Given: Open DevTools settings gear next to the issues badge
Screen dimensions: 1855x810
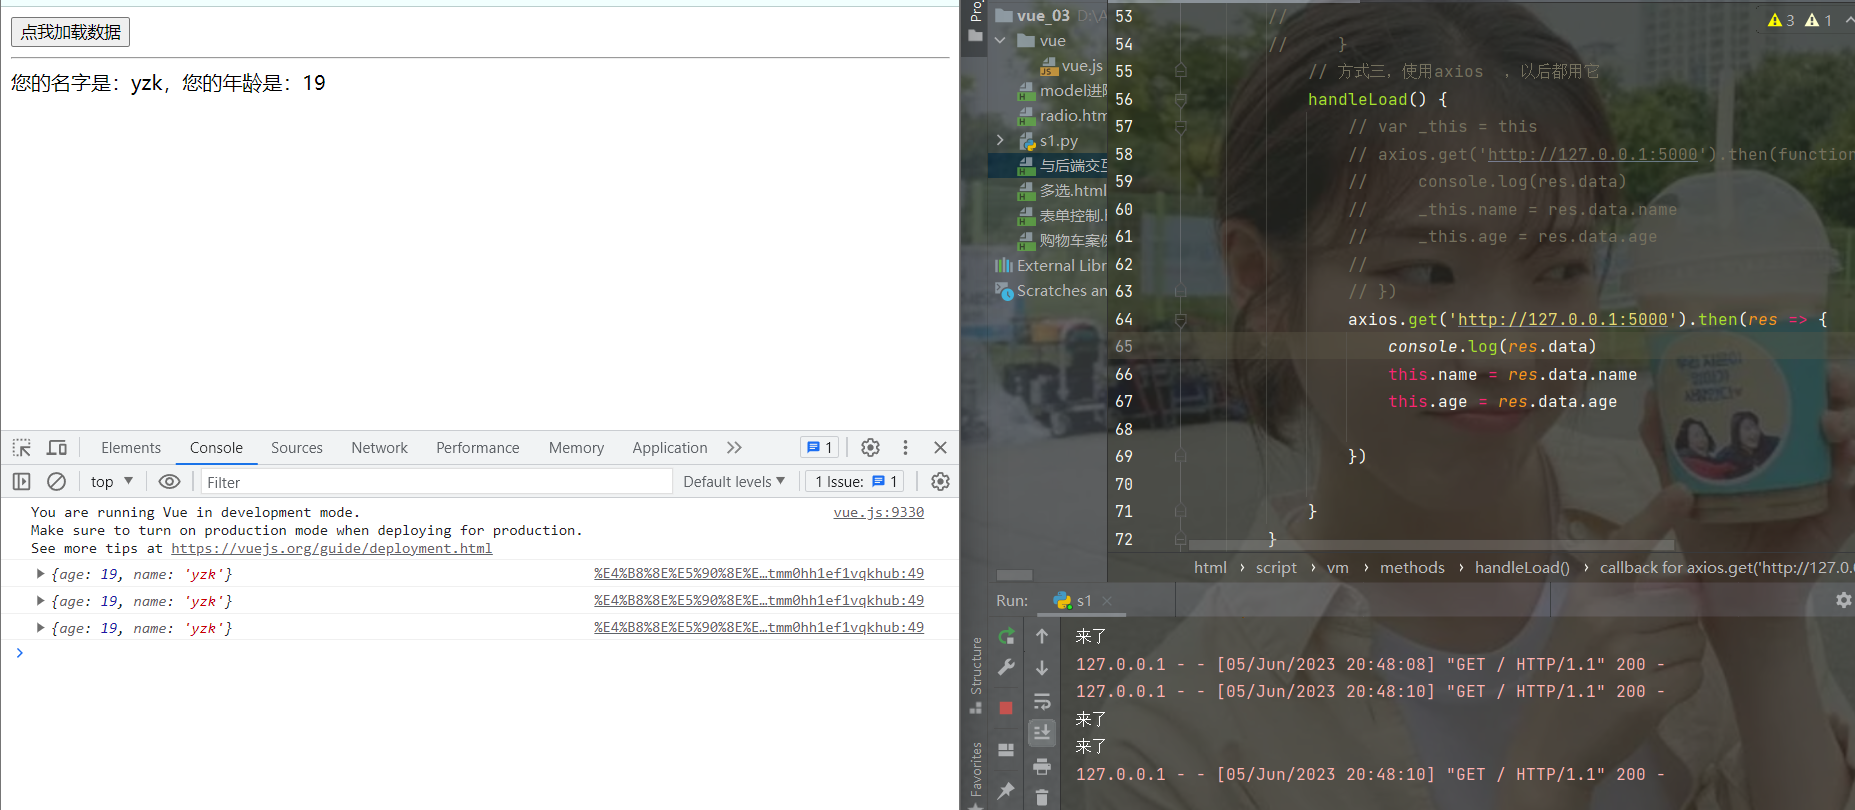Looking at the screenshot, I should click(x=870, y=448).
